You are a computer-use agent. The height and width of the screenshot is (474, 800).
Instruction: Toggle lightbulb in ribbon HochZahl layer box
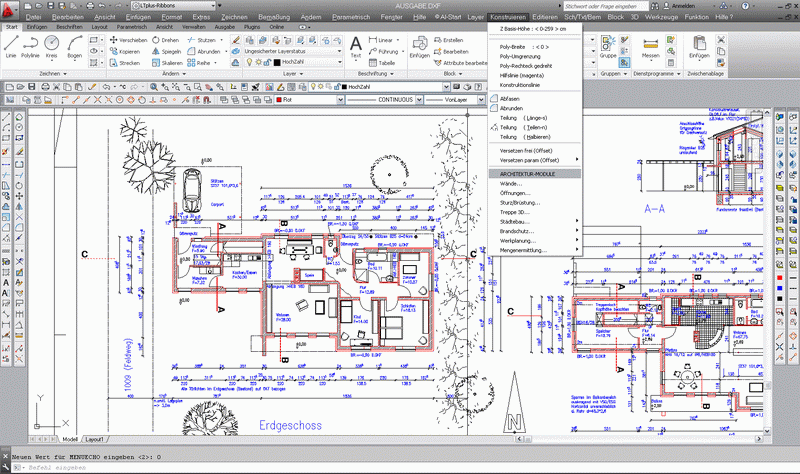coord(249,62)
